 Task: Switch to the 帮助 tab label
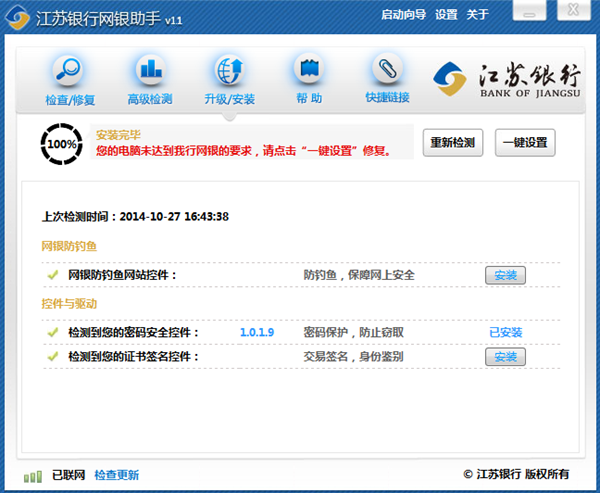(x=309, y=98)
